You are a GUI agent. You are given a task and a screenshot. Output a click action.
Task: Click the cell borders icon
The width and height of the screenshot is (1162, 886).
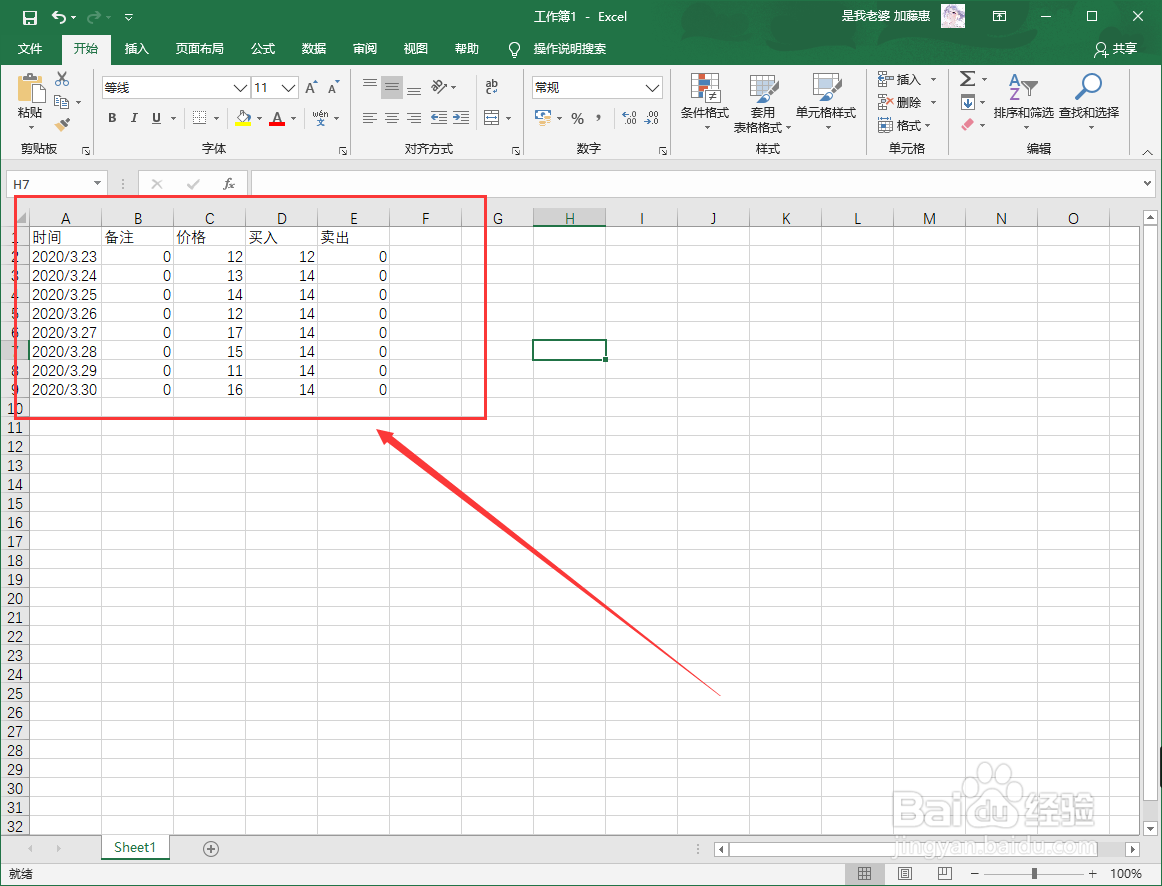pyautogui.click(x=199, y=118)
